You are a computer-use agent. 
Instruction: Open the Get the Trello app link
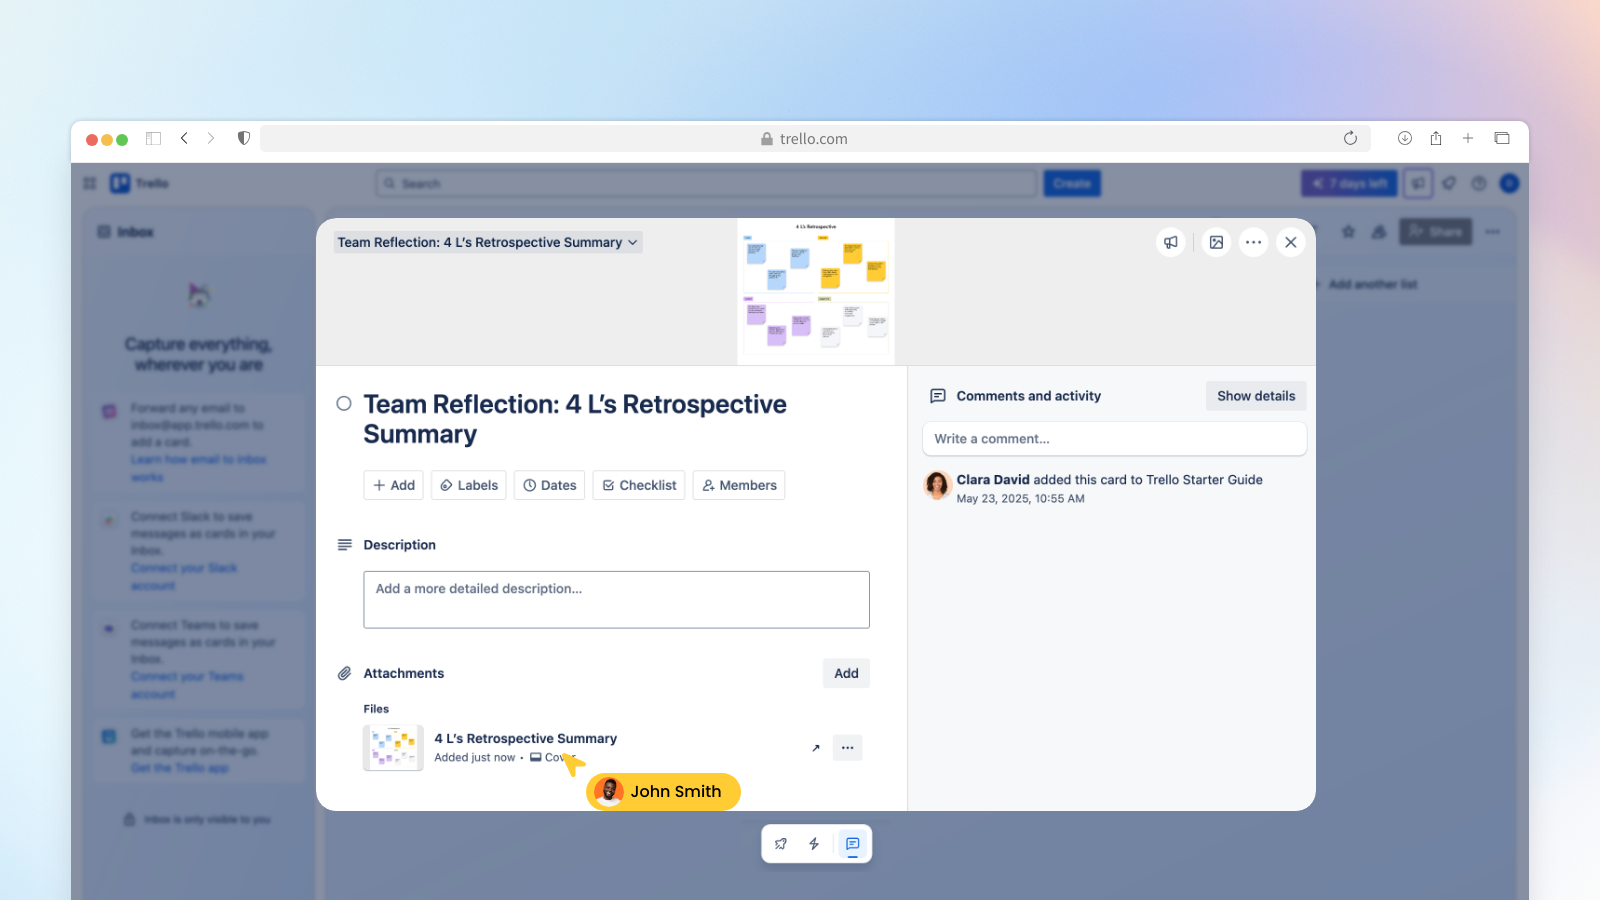(179, 768)
